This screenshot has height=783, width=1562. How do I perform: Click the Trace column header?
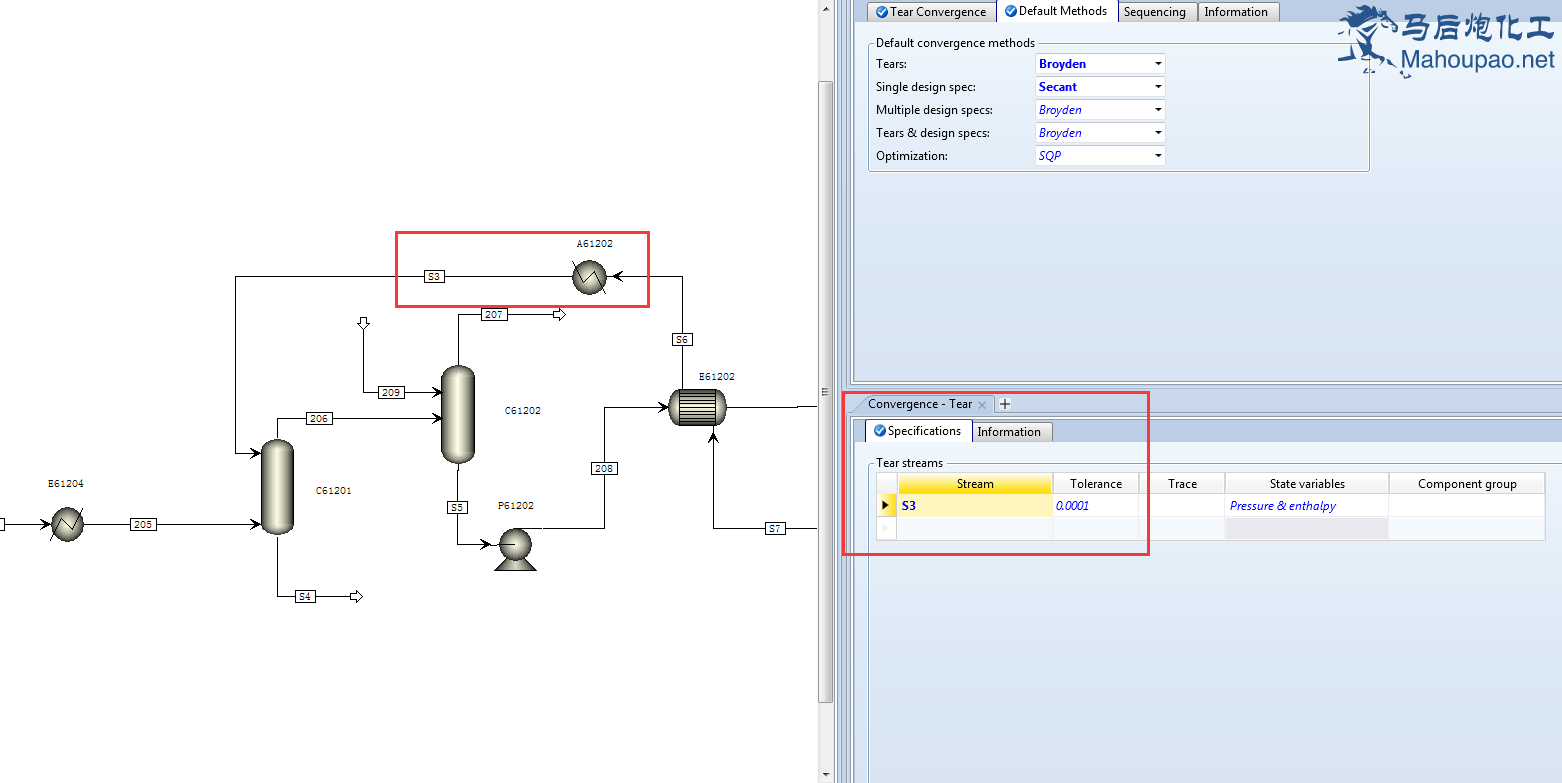[1182, 484]
